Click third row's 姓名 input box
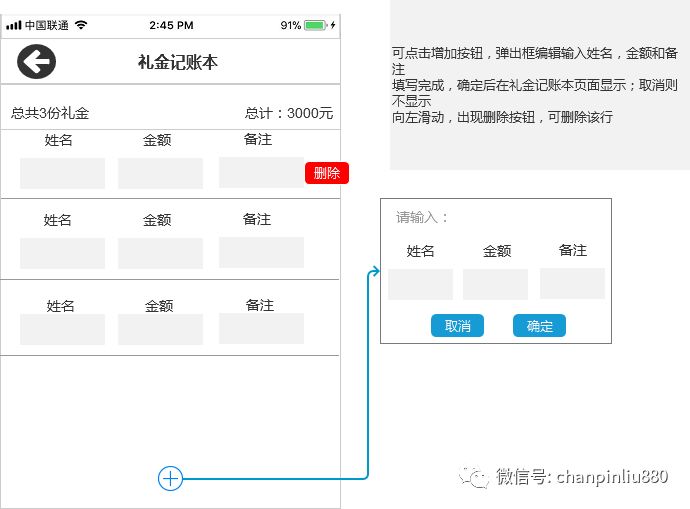This screenshot has height=509, width=690. [x=62, y=330]
